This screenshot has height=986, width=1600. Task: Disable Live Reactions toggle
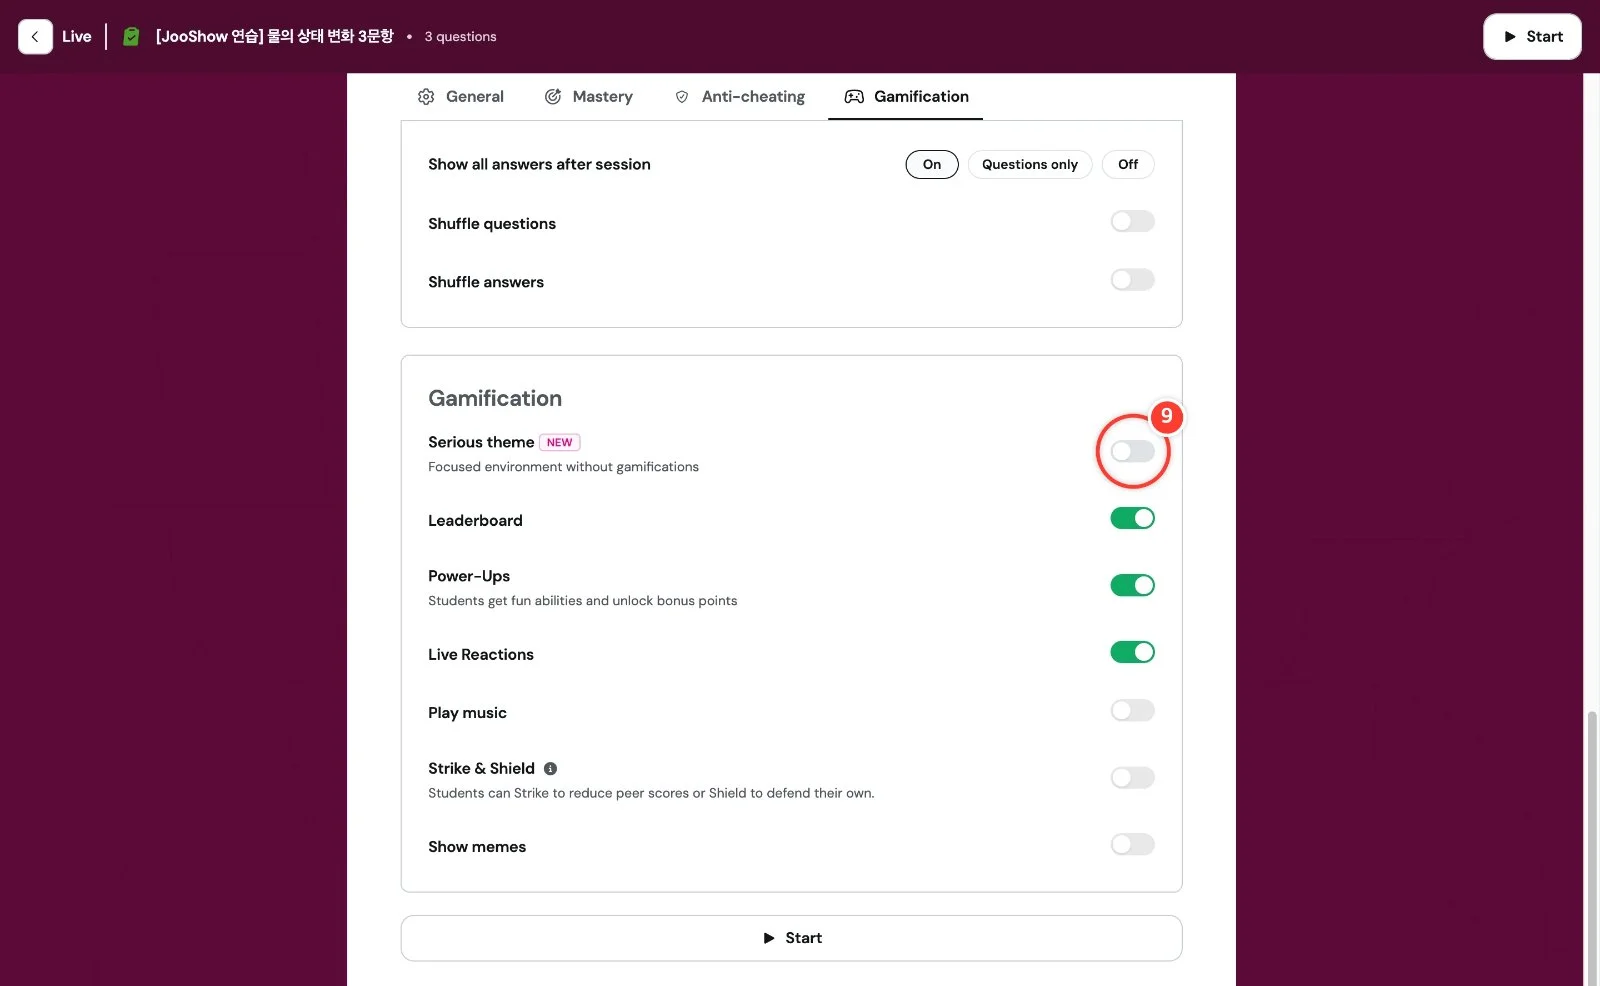tap(1132, 652)
